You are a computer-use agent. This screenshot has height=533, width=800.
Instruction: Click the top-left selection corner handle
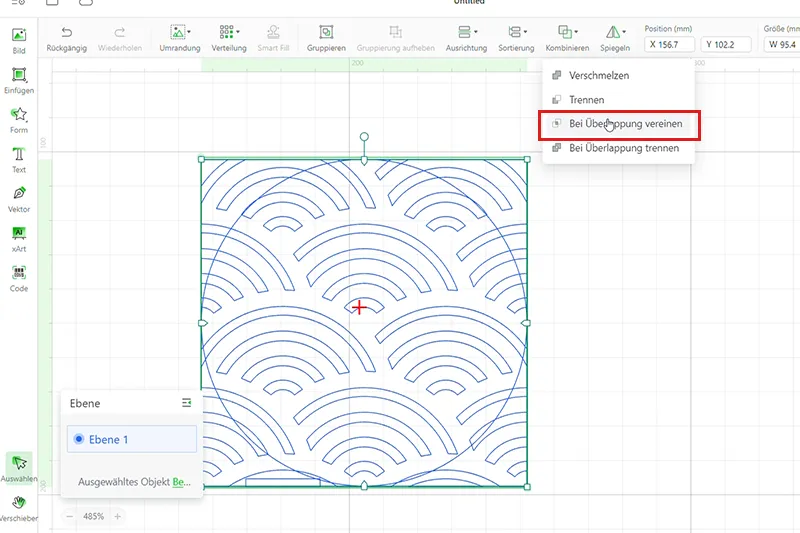(202, 160)
